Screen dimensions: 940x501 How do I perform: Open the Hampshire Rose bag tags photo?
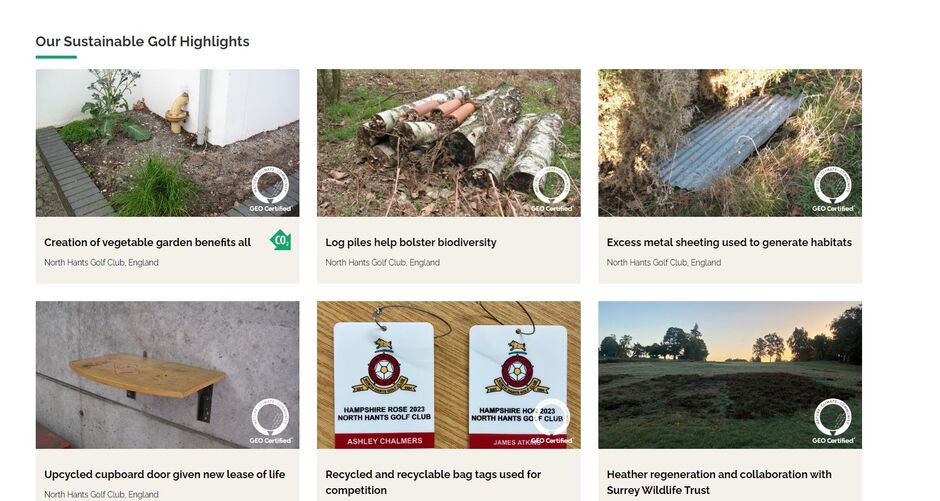448,375
